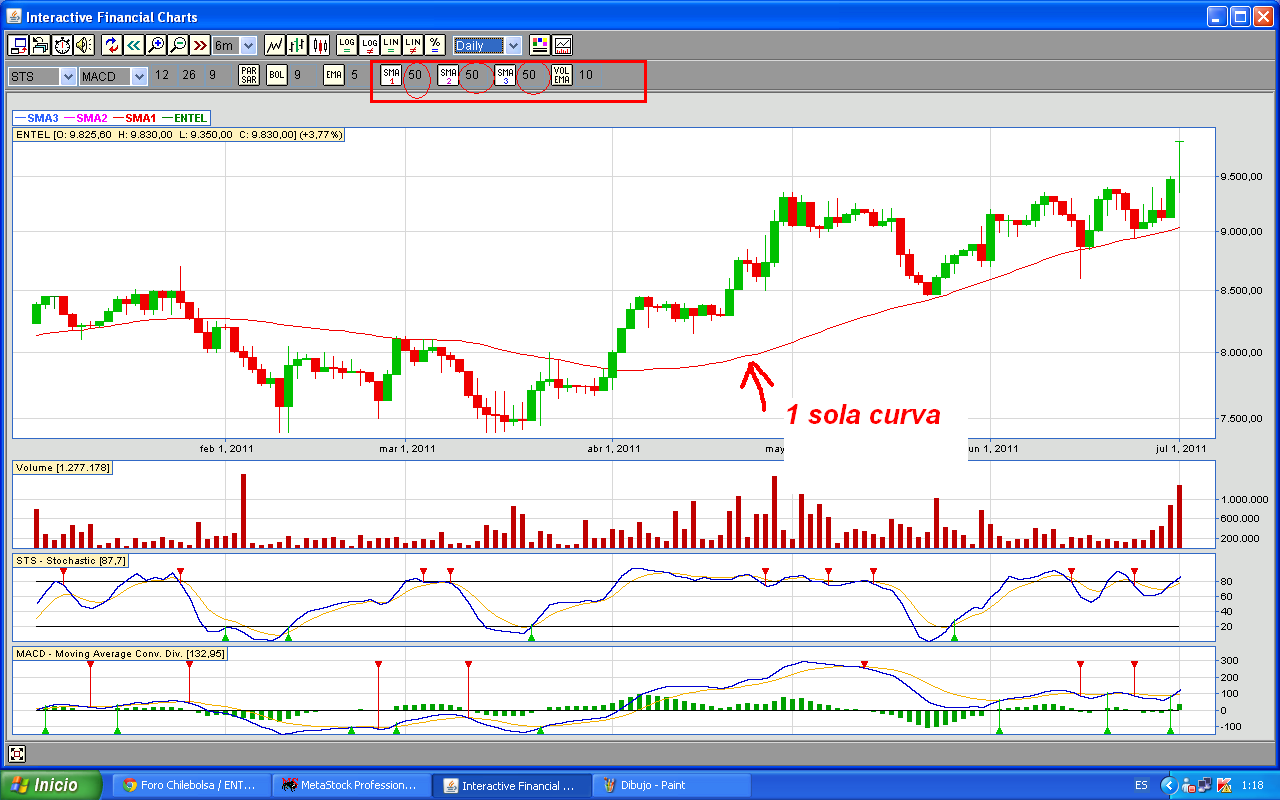This screenshot has height=800, width=1280.
Task: Toggle the SMA 1 indicator
Action: pos(391,75)
